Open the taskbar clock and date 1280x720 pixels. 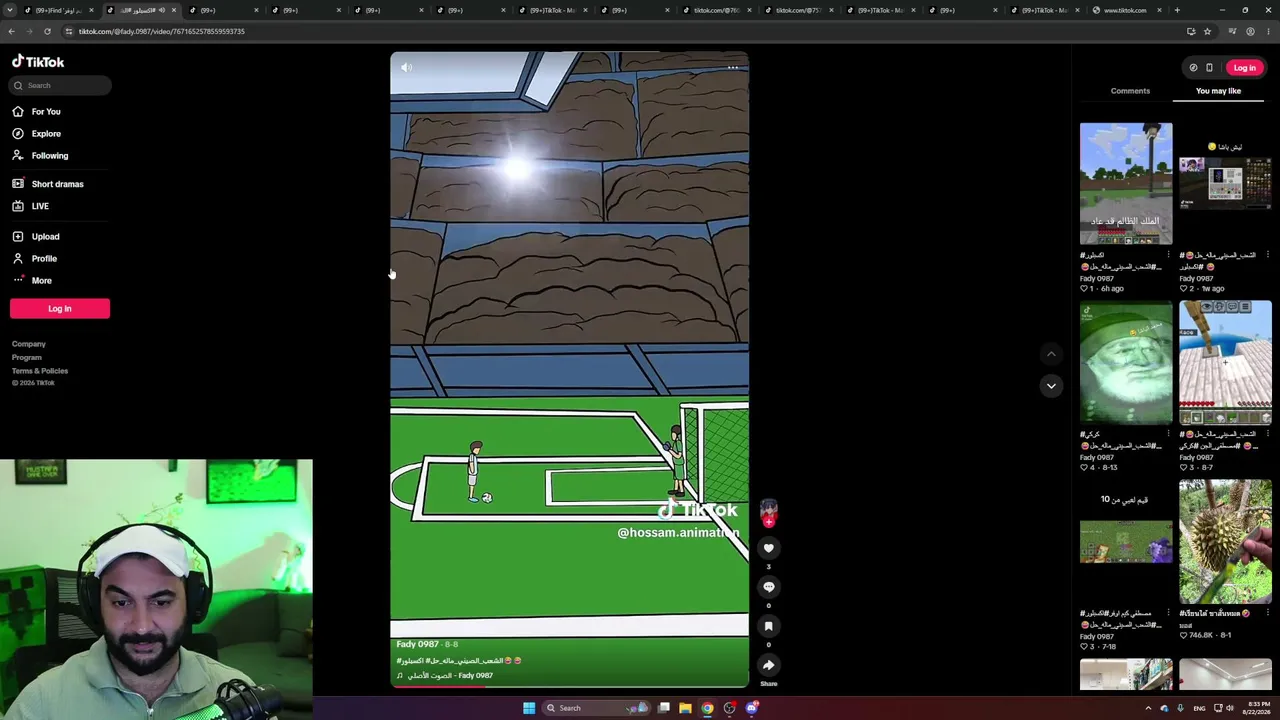pos(1259,708)
